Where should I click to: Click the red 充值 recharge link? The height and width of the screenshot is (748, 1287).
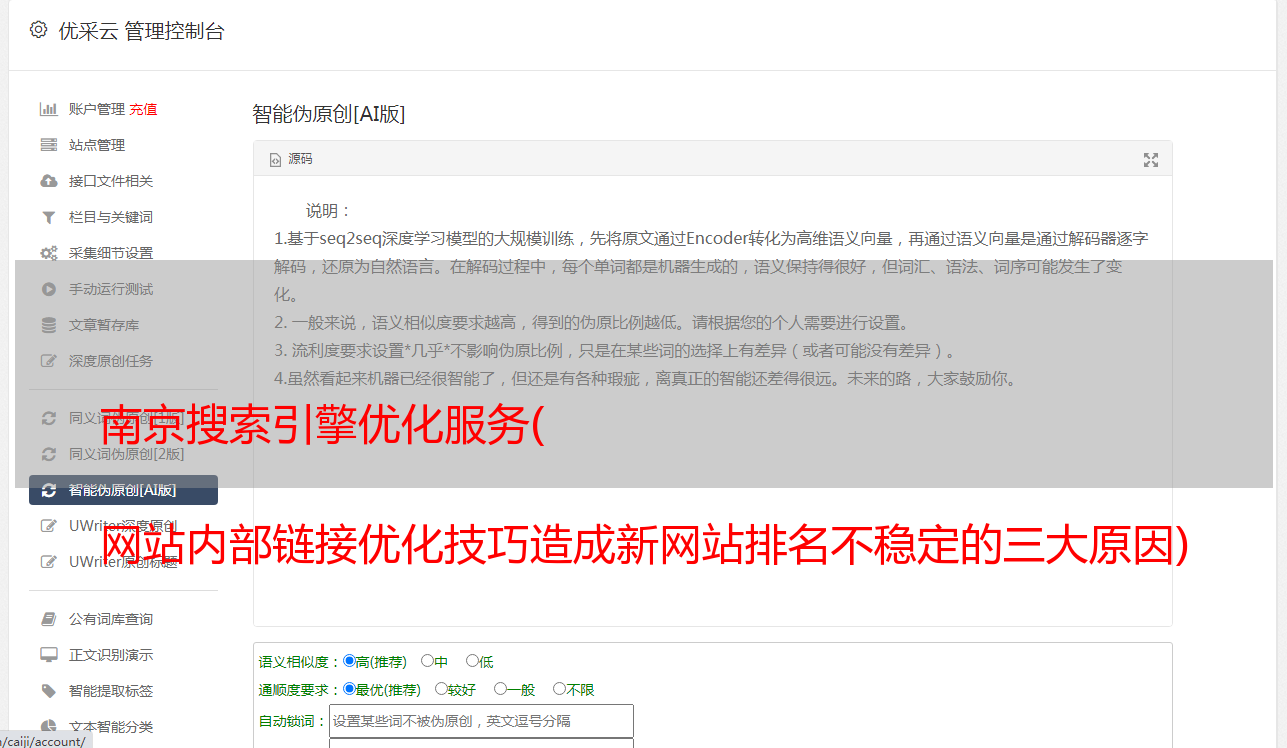pos(143,109)
